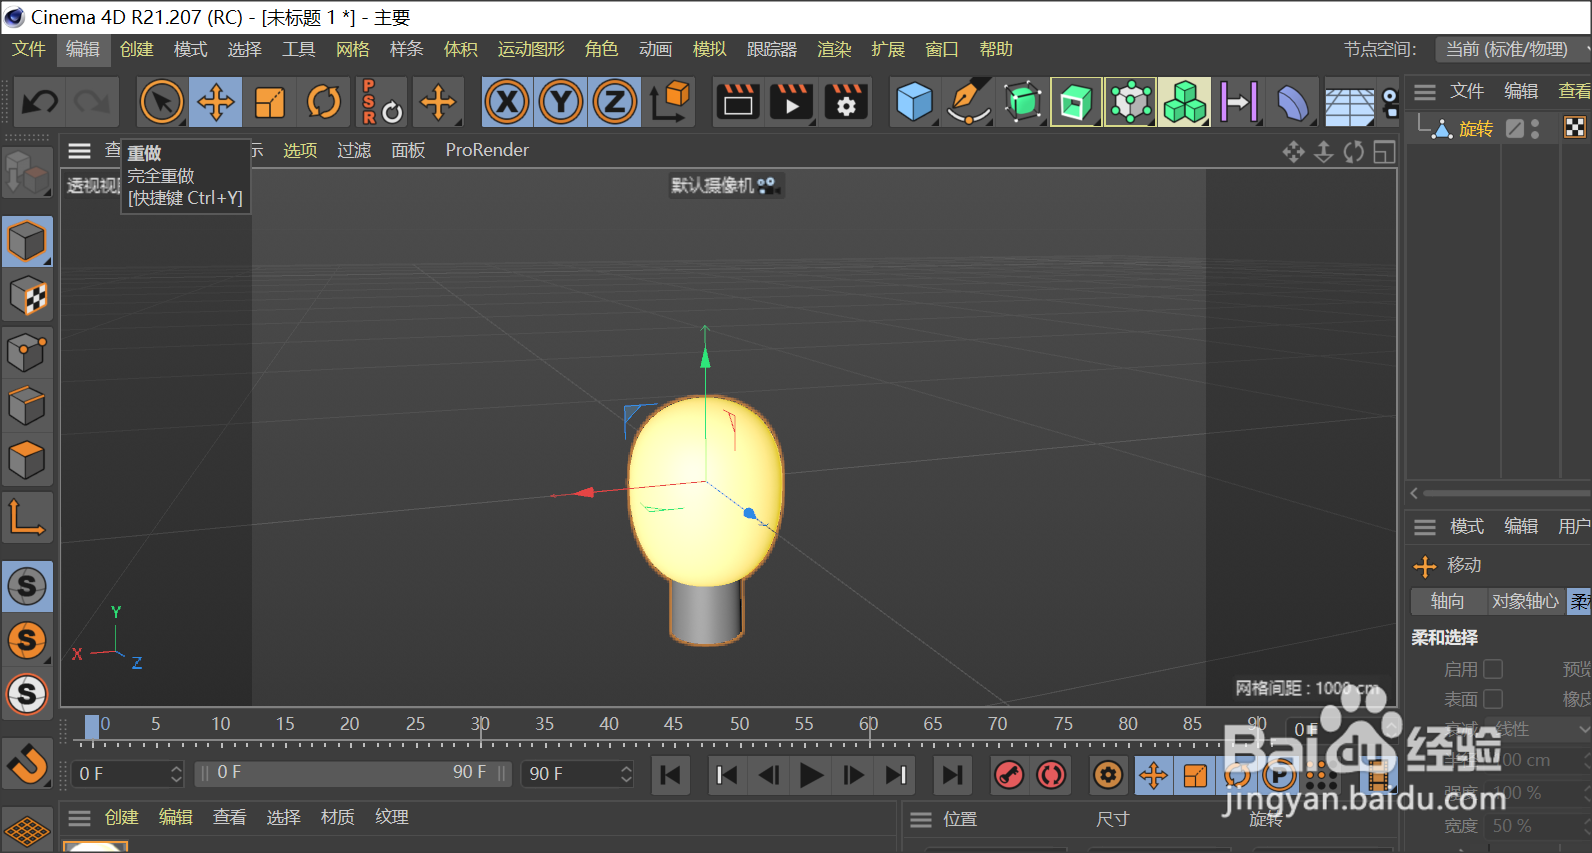Render the active view

(x=738, y=102)
